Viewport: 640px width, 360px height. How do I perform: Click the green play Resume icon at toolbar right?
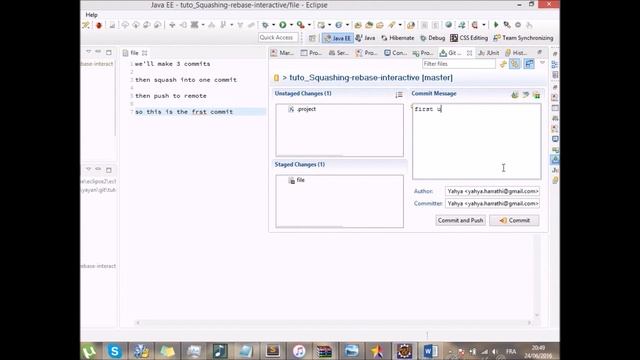click(x=496, y=25)
